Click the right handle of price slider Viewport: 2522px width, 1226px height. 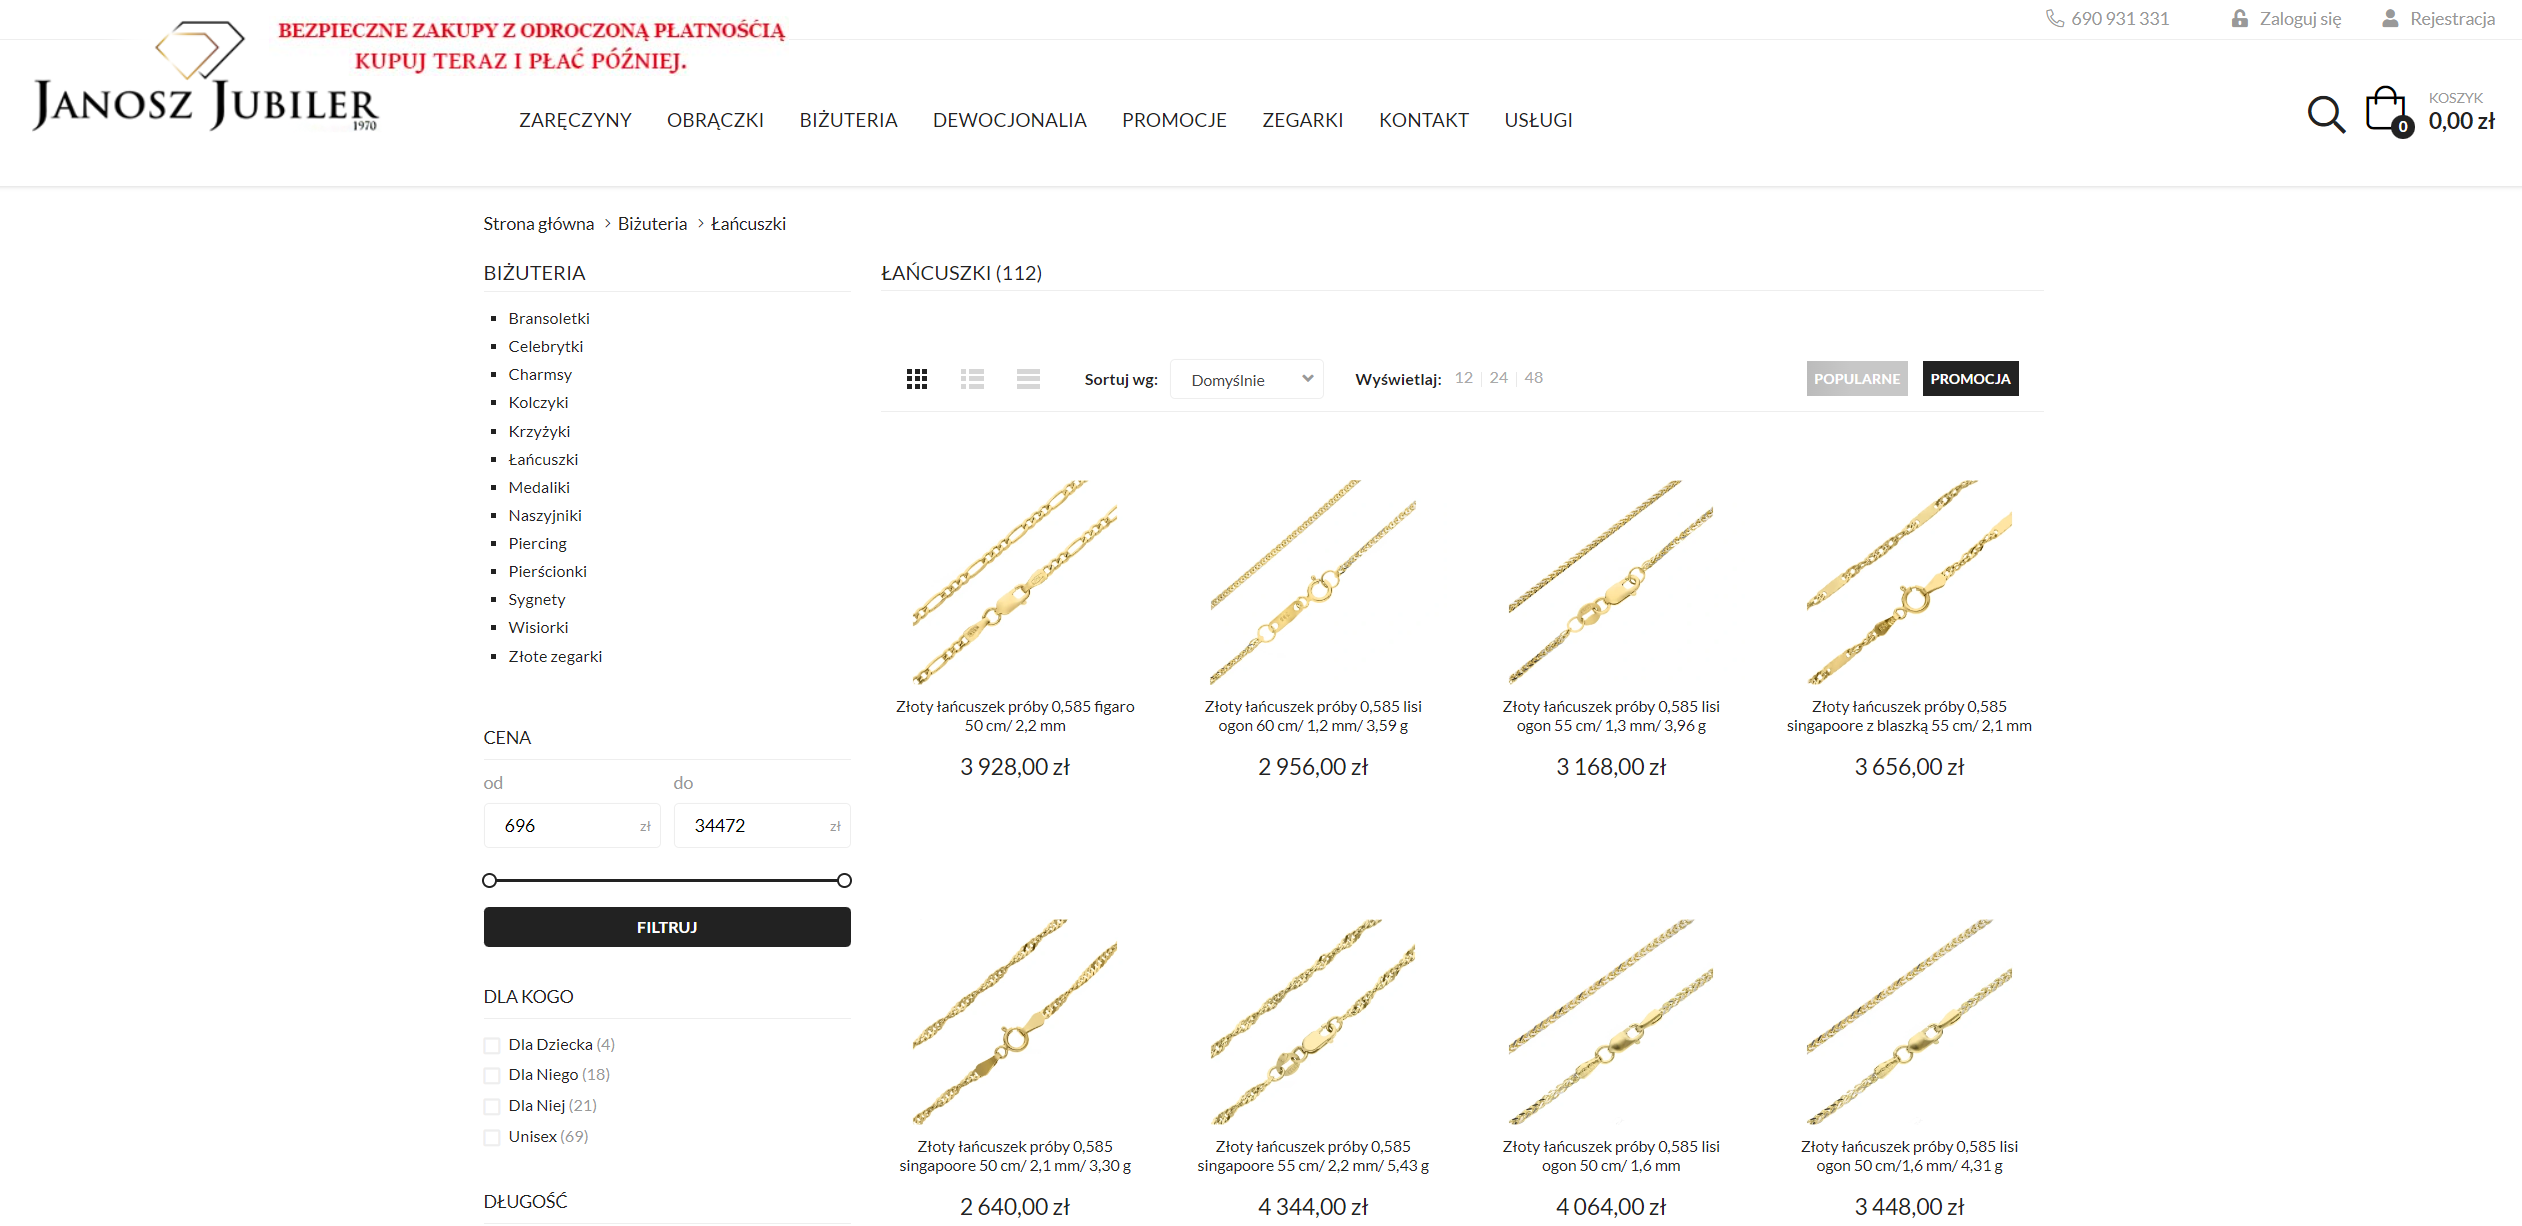click(844, 880)
